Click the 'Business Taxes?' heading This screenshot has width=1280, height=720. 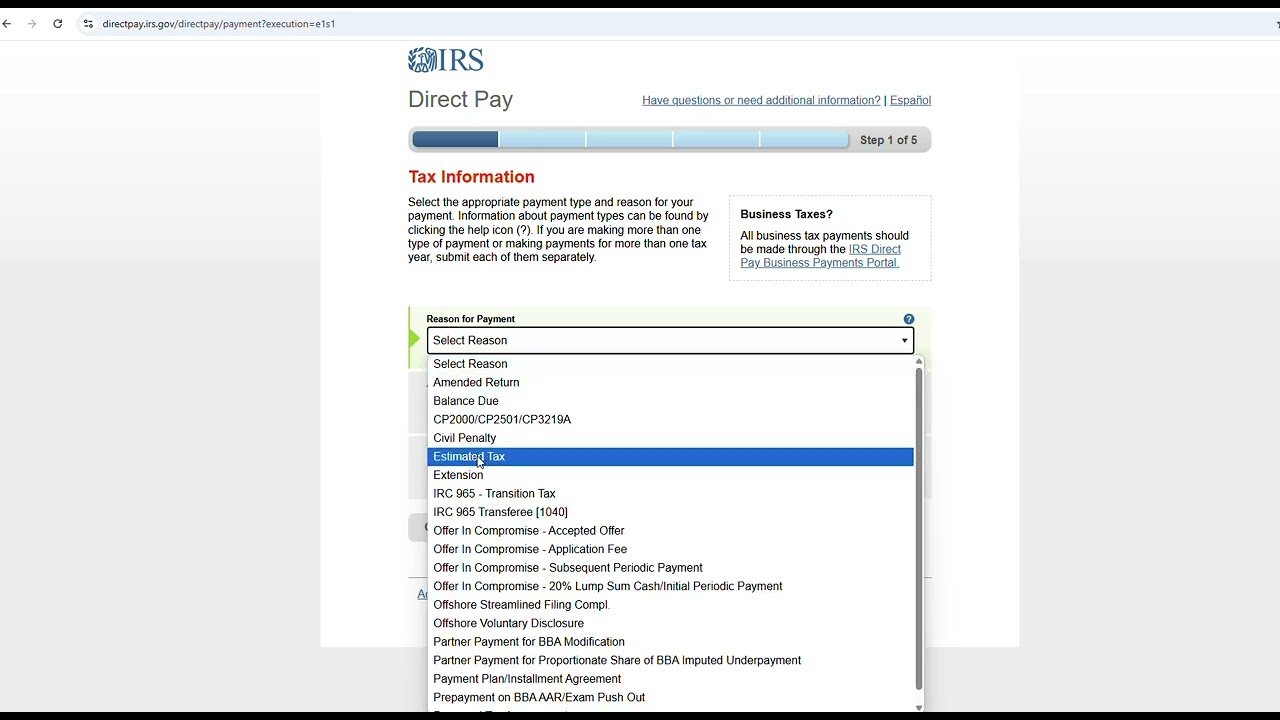787,214
